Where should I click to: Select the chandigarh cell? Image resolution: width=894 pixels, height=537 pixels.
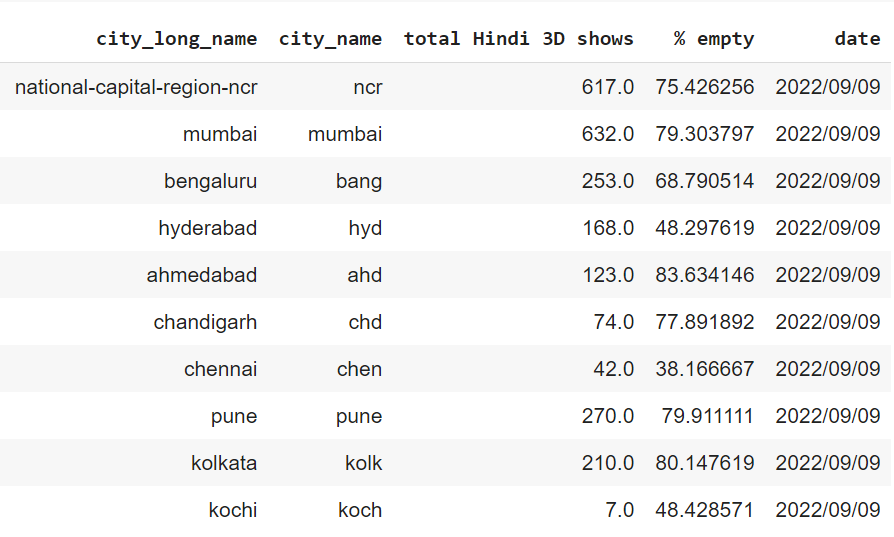pyautogui.click(x=205, y=322)
